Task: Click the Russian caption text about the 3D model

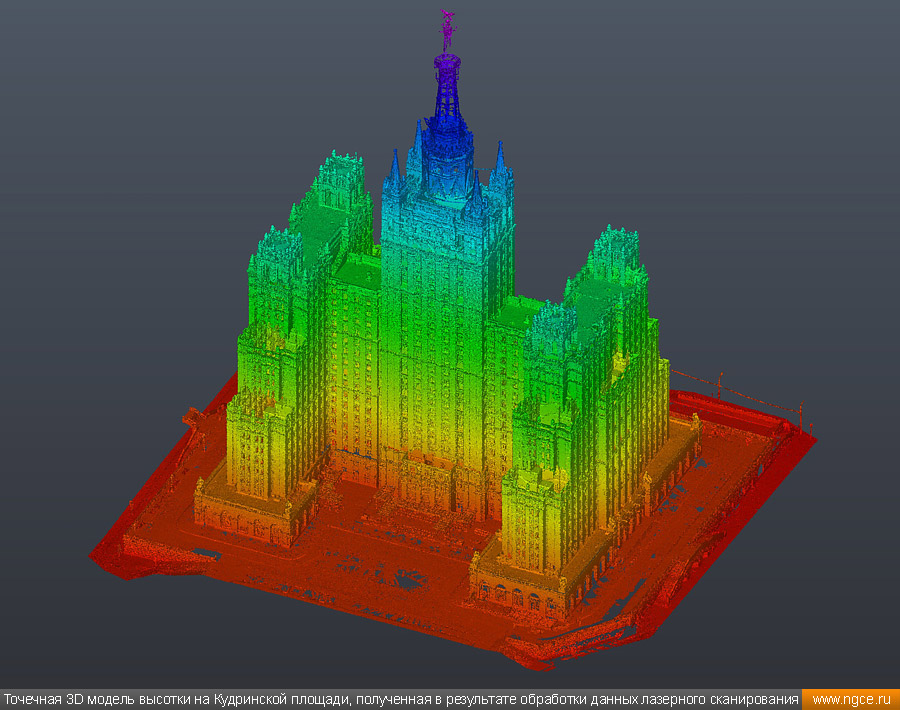Action: [x=401, y=700]
